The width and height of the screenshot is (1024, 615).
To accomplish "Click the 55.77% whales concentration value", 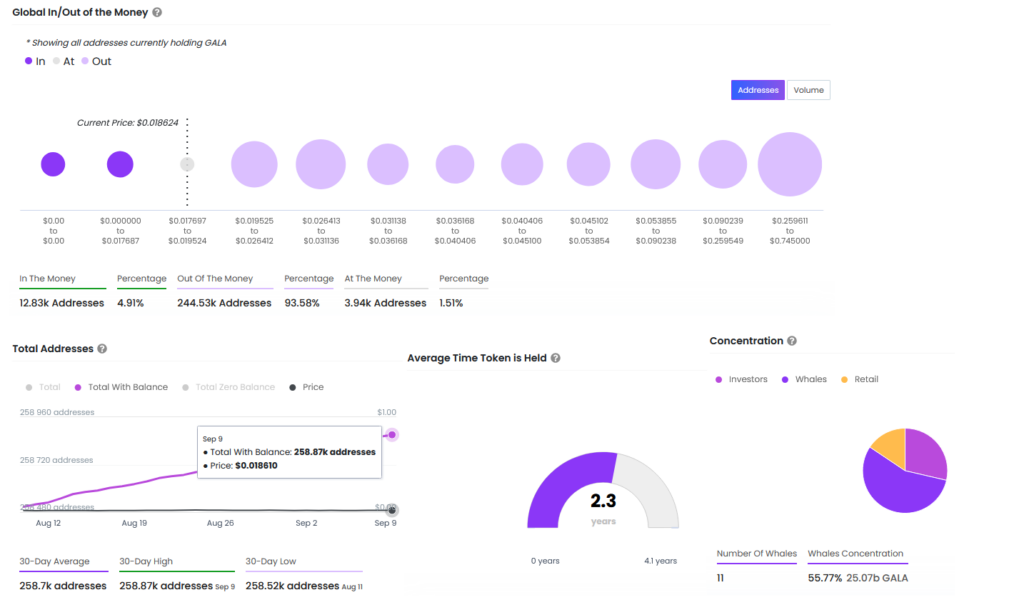I will tap(824, 578).
